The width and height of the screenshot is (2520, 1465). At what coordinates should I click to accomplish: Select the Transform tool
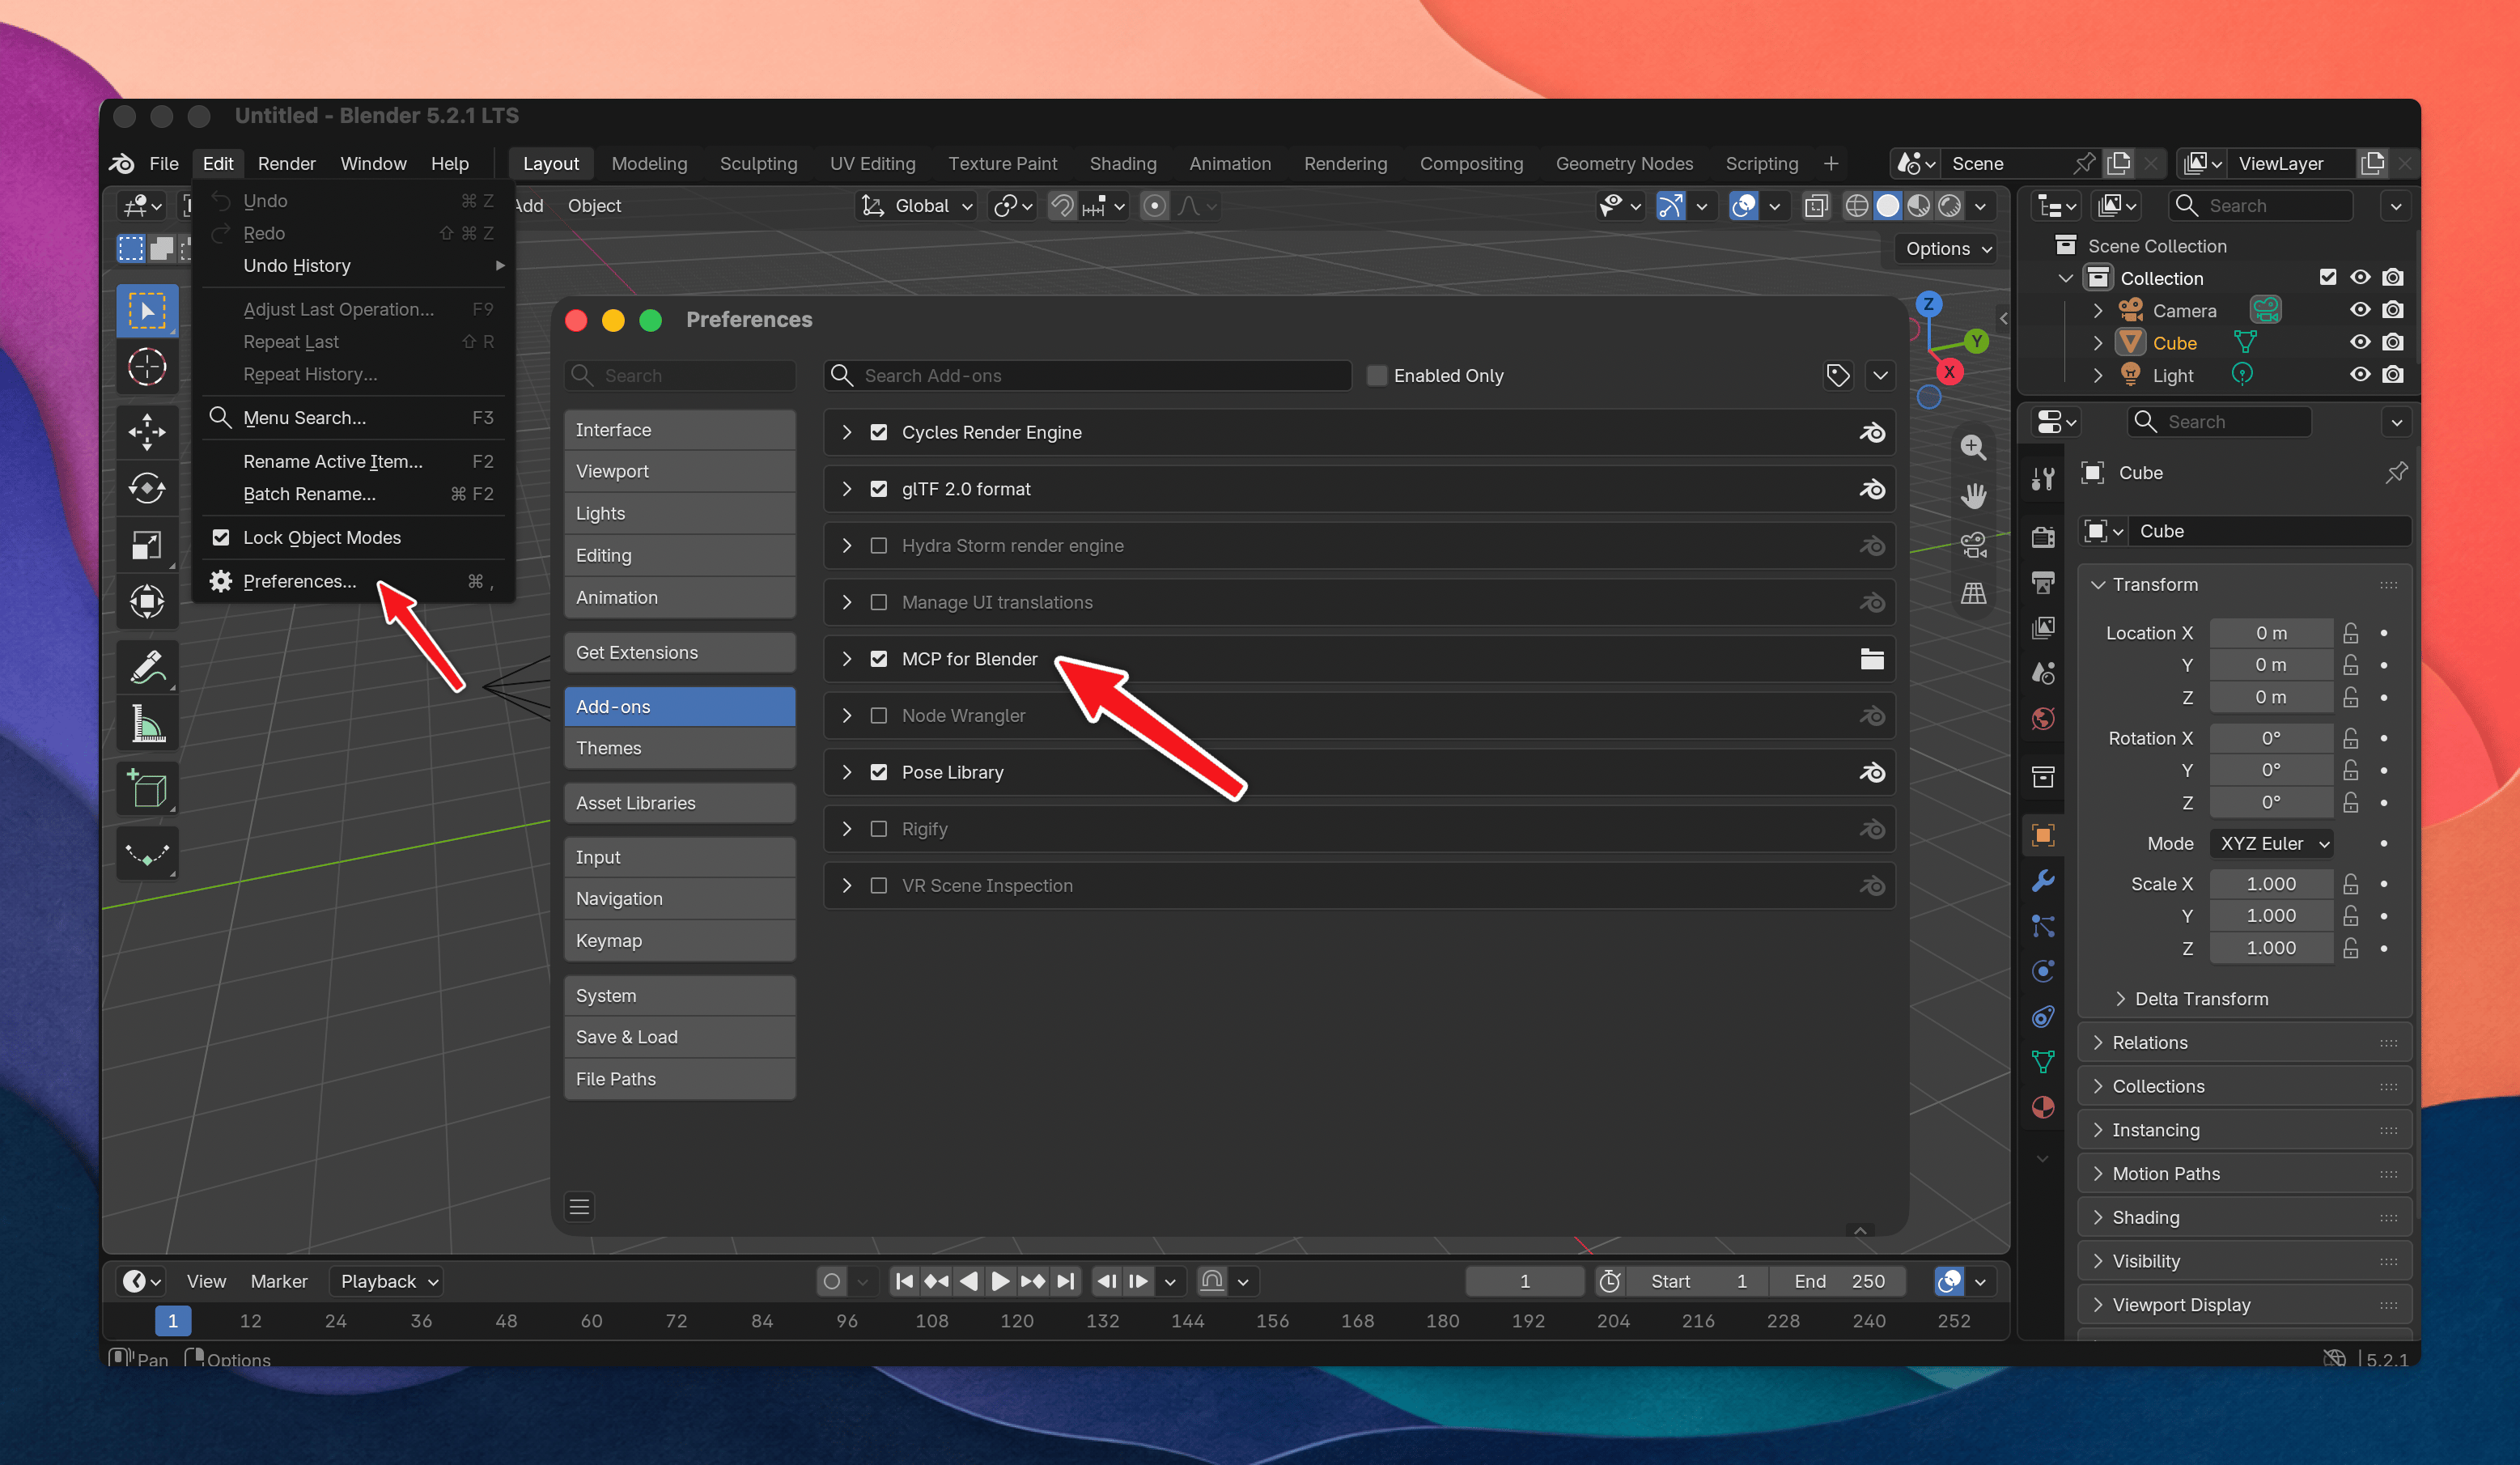click(x=147, y=601)
